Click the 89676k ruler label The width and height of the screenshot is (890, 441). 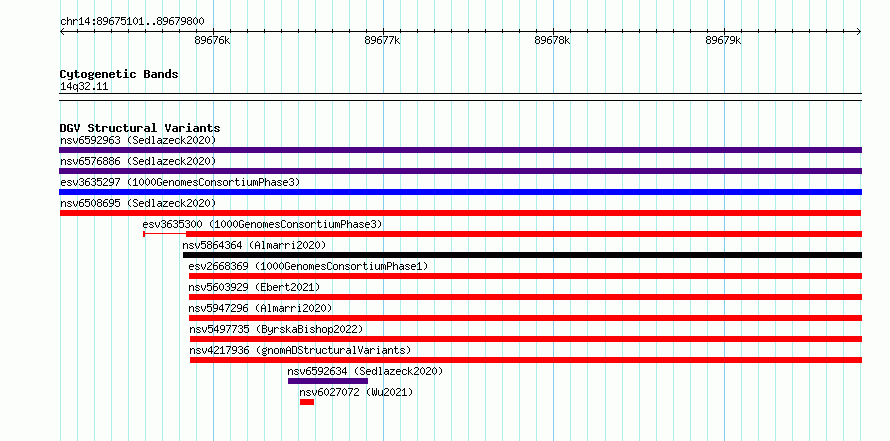(x=212, y=40)
